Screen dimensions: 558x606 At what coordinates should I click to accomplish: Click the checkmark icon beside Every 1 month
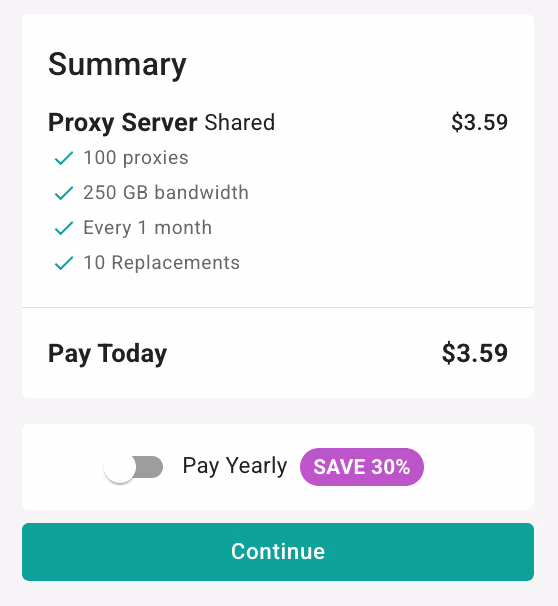coord(64,228)
